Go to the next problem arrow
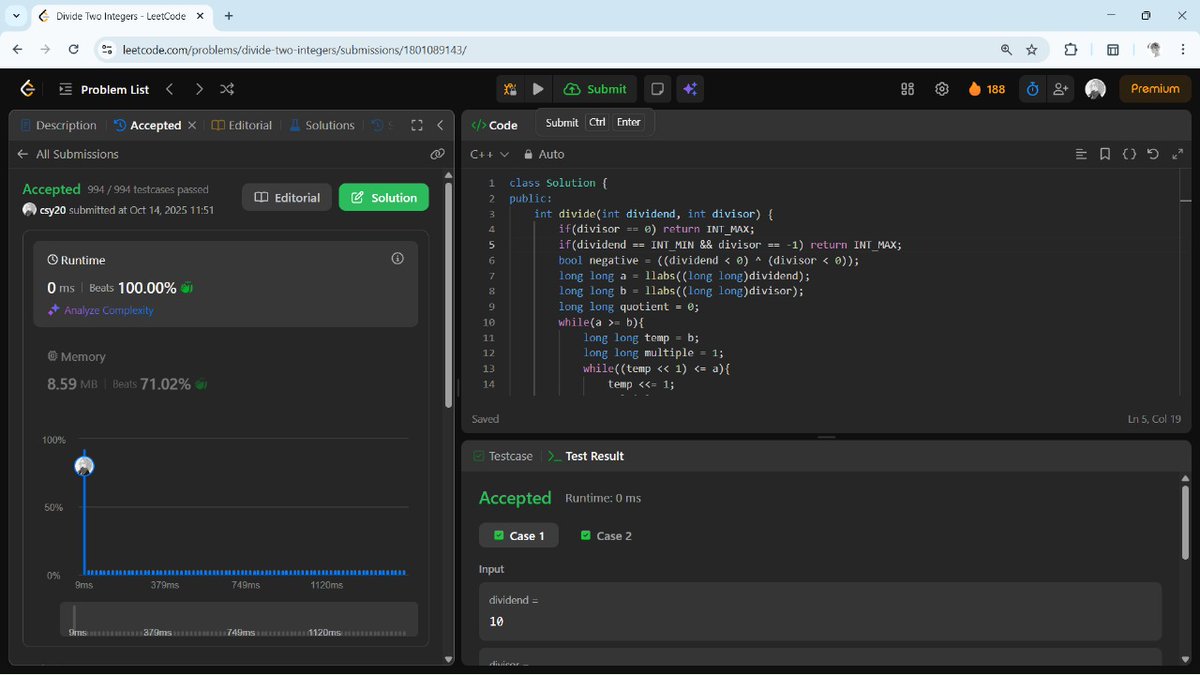Image resolution: width=1200 pixels, height=675 pixels. (x=199, y=89)
